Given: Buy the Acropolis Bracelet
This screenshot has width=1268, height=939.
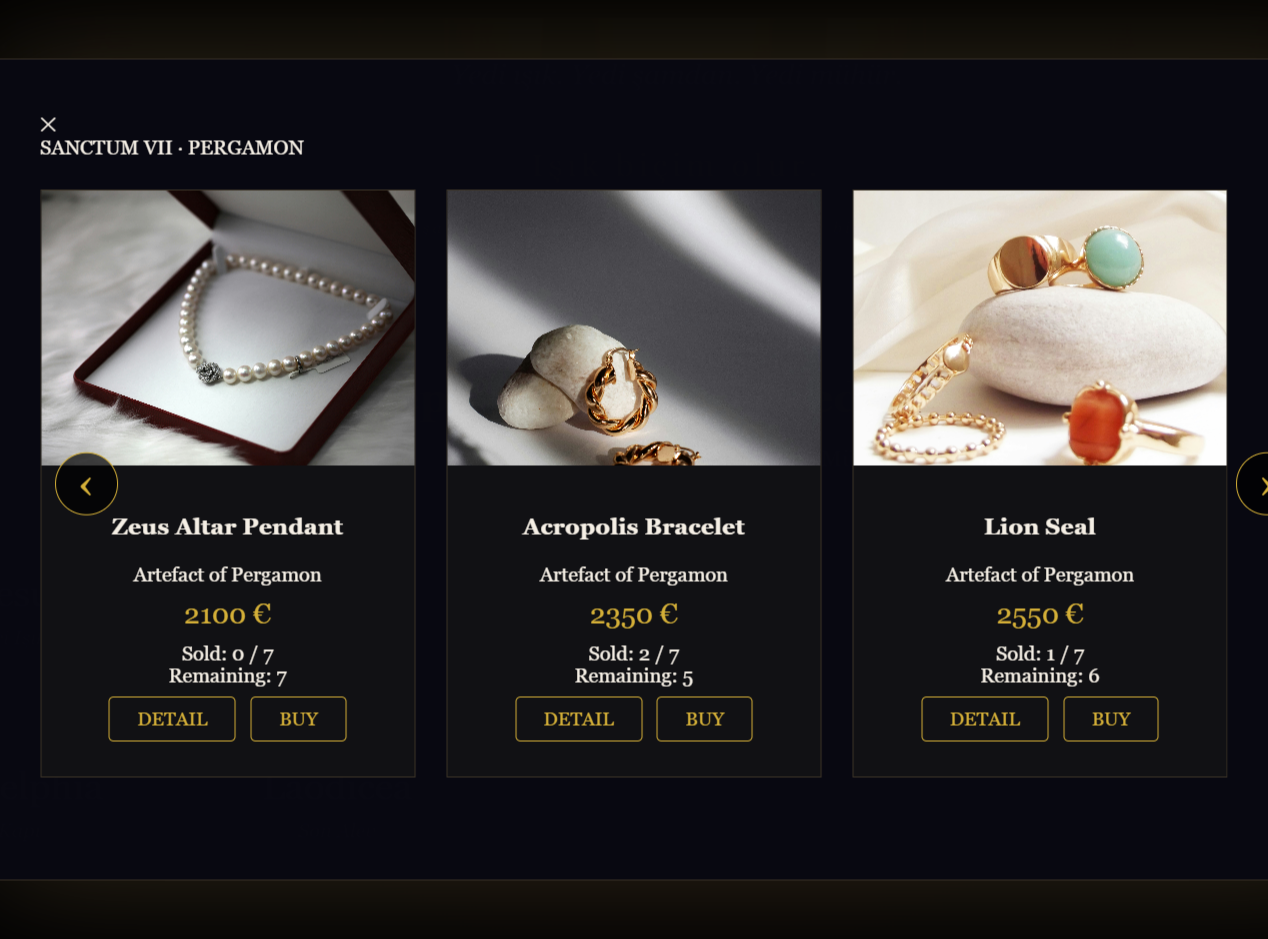Looking at the screenshot, I should [x=704, y=719].
